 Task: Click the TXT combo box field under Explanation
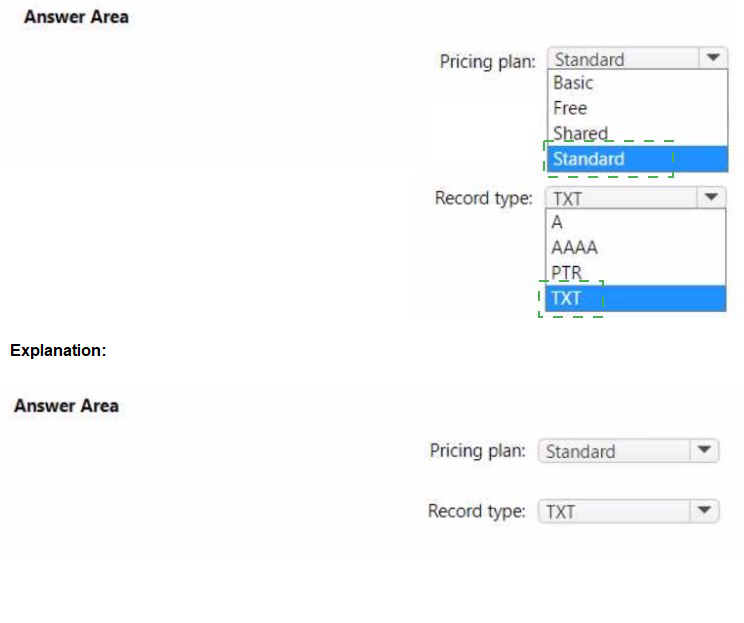(x=612, y=511)
